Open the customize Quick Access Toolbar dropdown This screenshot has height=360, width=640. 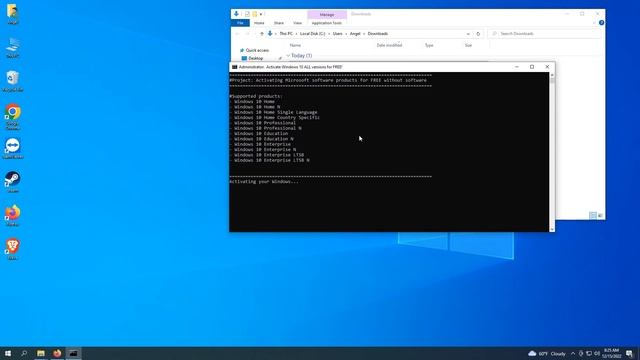(x=261, y=14)
